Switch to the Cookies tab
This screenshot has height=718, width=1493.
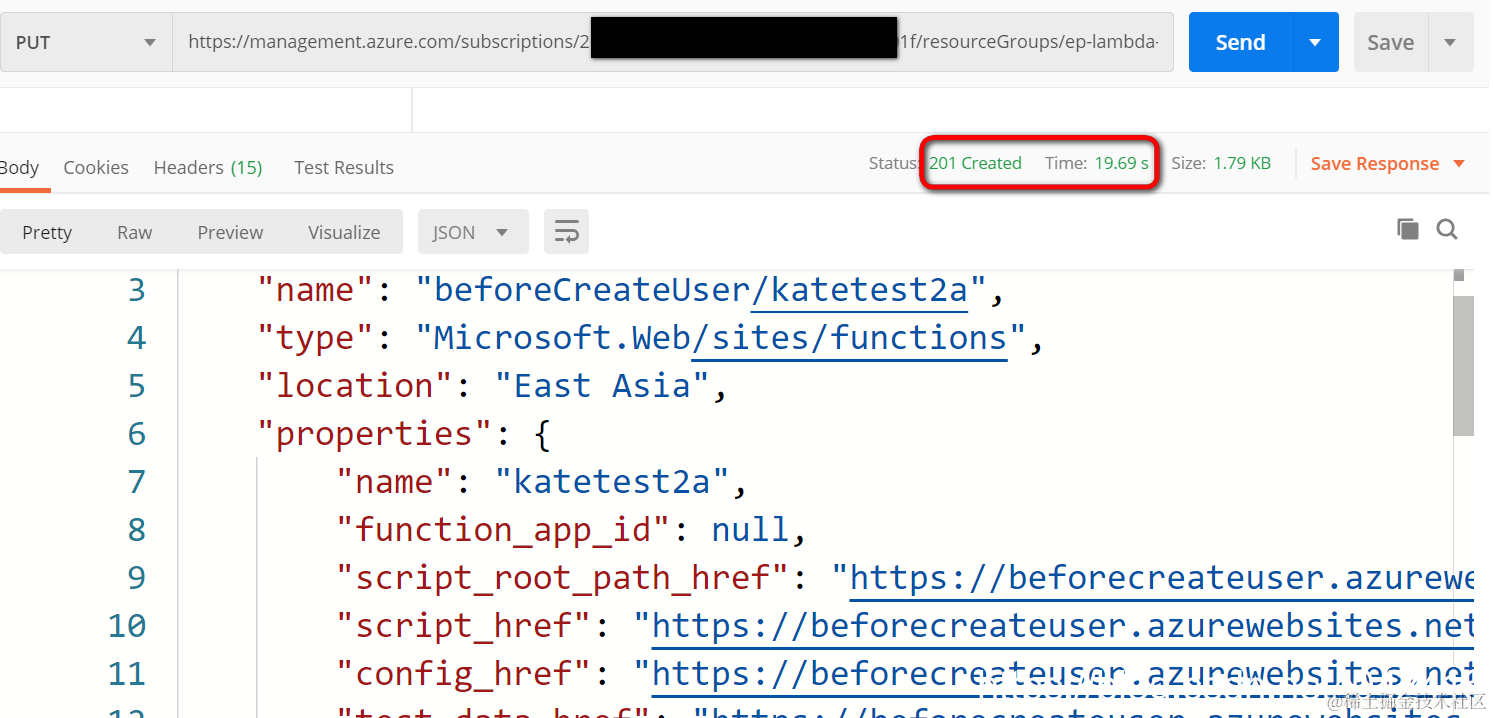pyautogui.click(x=96, y=167)
